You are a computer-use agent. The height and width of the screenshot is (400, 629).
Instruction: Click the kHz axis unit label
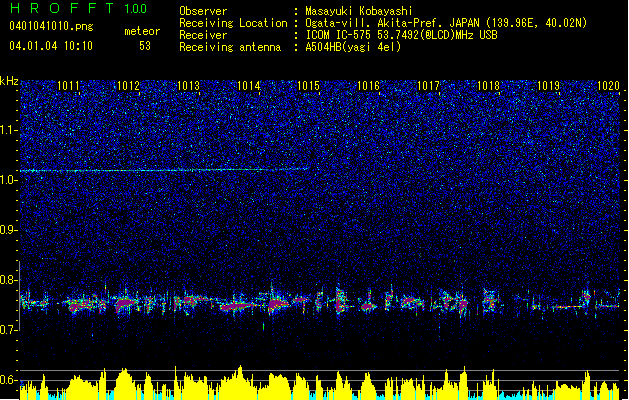(x=9, y=81)
